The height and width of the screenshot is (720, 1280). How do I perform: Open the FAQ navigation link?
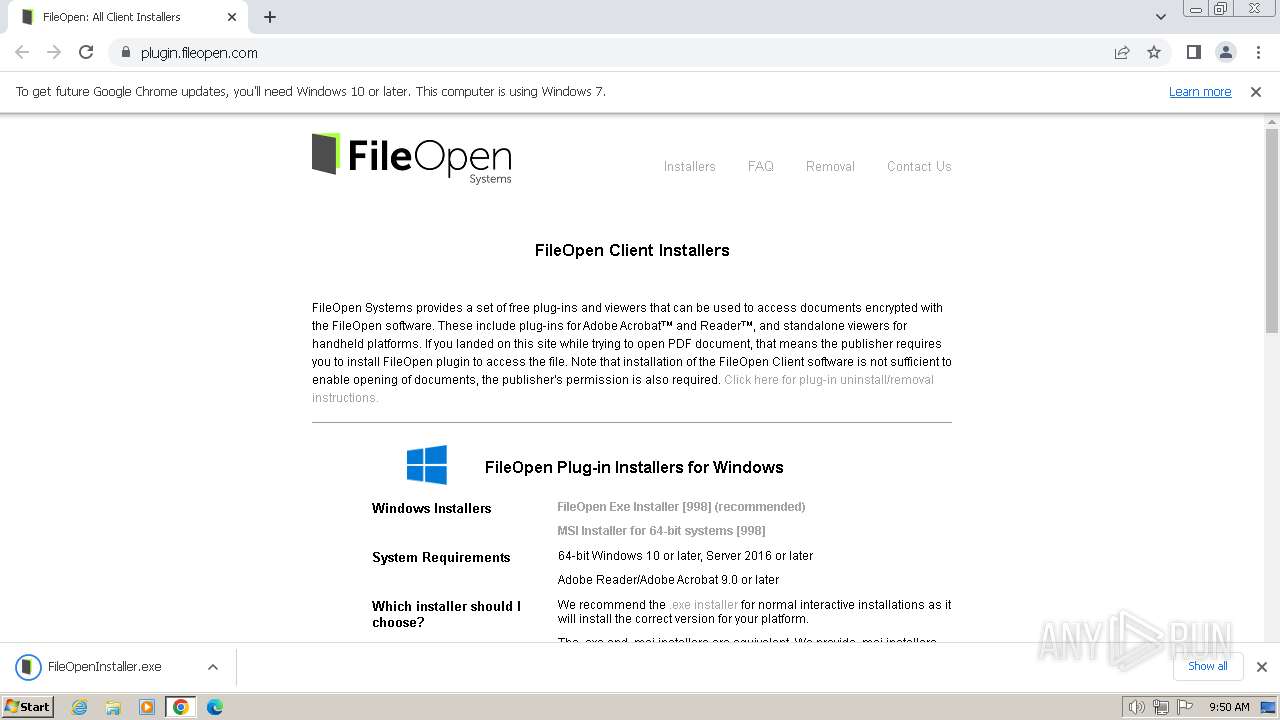(761, 167)
